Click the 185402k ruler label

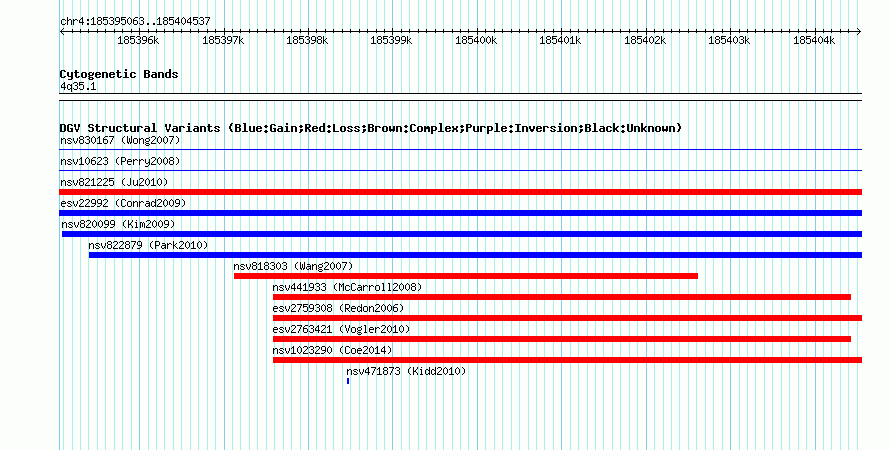pyautogui.click(x=645, y=40)
